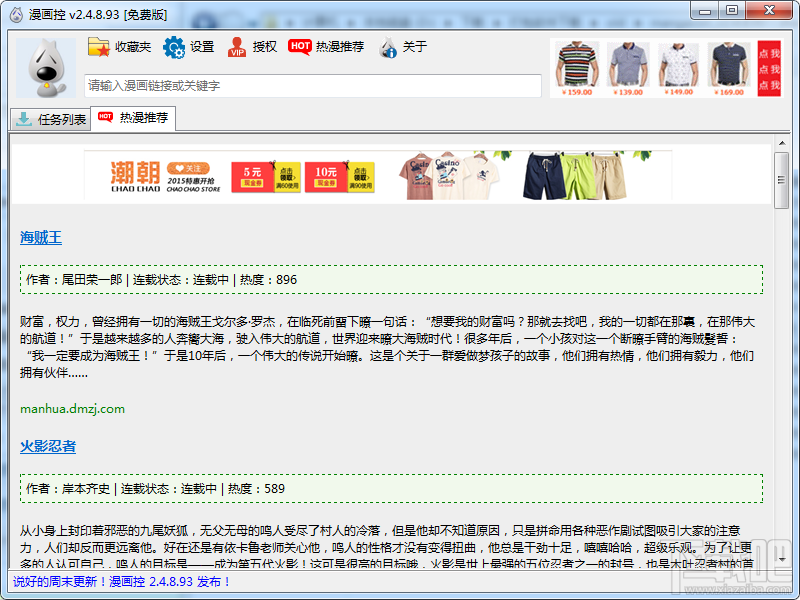
Task: Click the HOT 热漫推荐 toolbar icon
Action: [x=299, y=46]
